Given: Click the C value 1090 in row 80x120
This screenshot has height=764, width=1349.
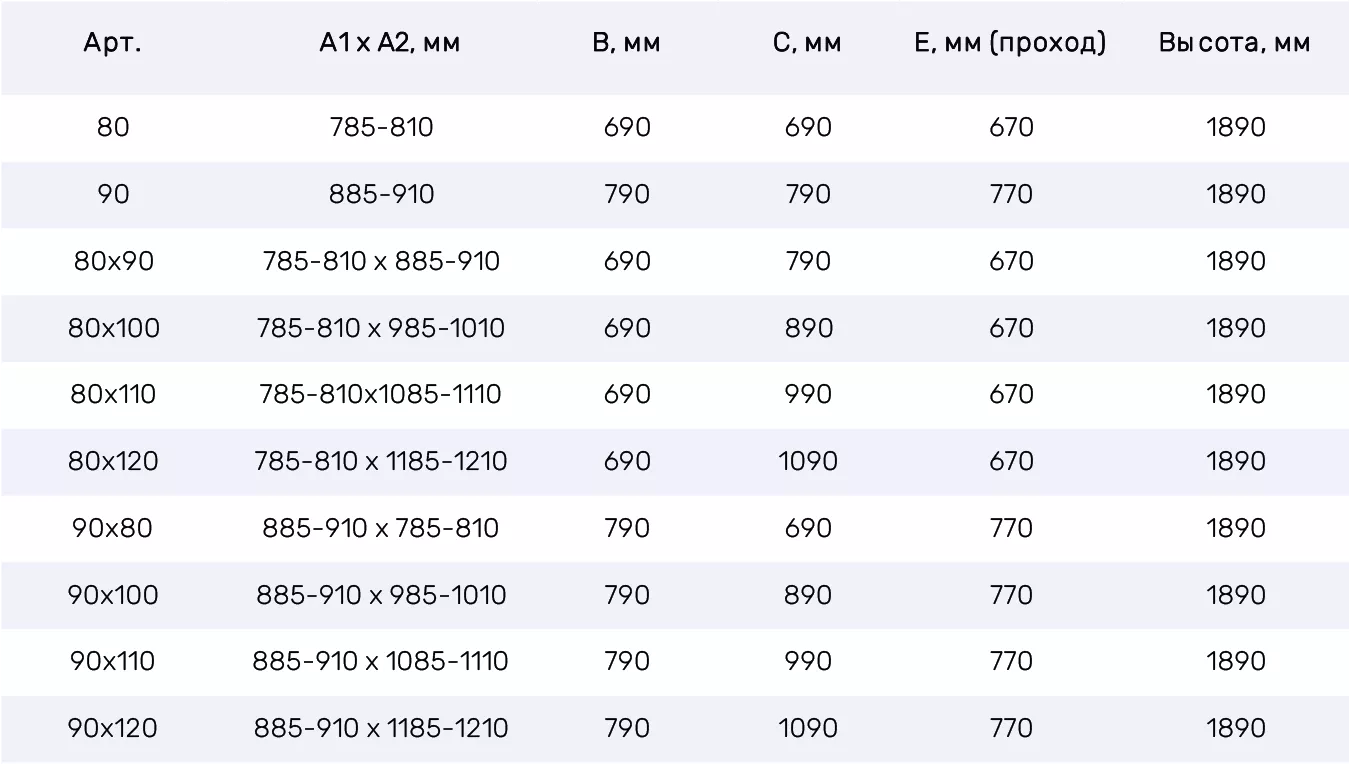Looking at the screenshot, I should coord(808,461).
